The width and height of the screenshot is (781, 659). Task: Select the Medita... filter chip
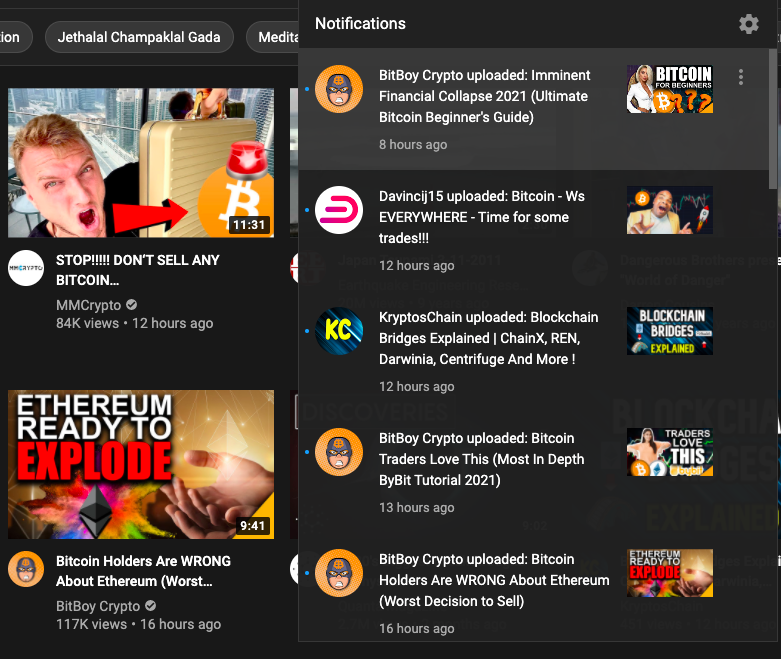tap(273, 37)
